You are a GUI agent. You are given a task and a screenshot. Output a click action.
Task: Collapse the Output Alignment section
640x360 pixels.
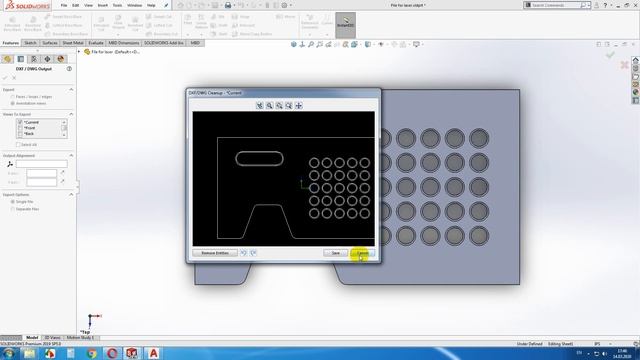click(71, 156)
